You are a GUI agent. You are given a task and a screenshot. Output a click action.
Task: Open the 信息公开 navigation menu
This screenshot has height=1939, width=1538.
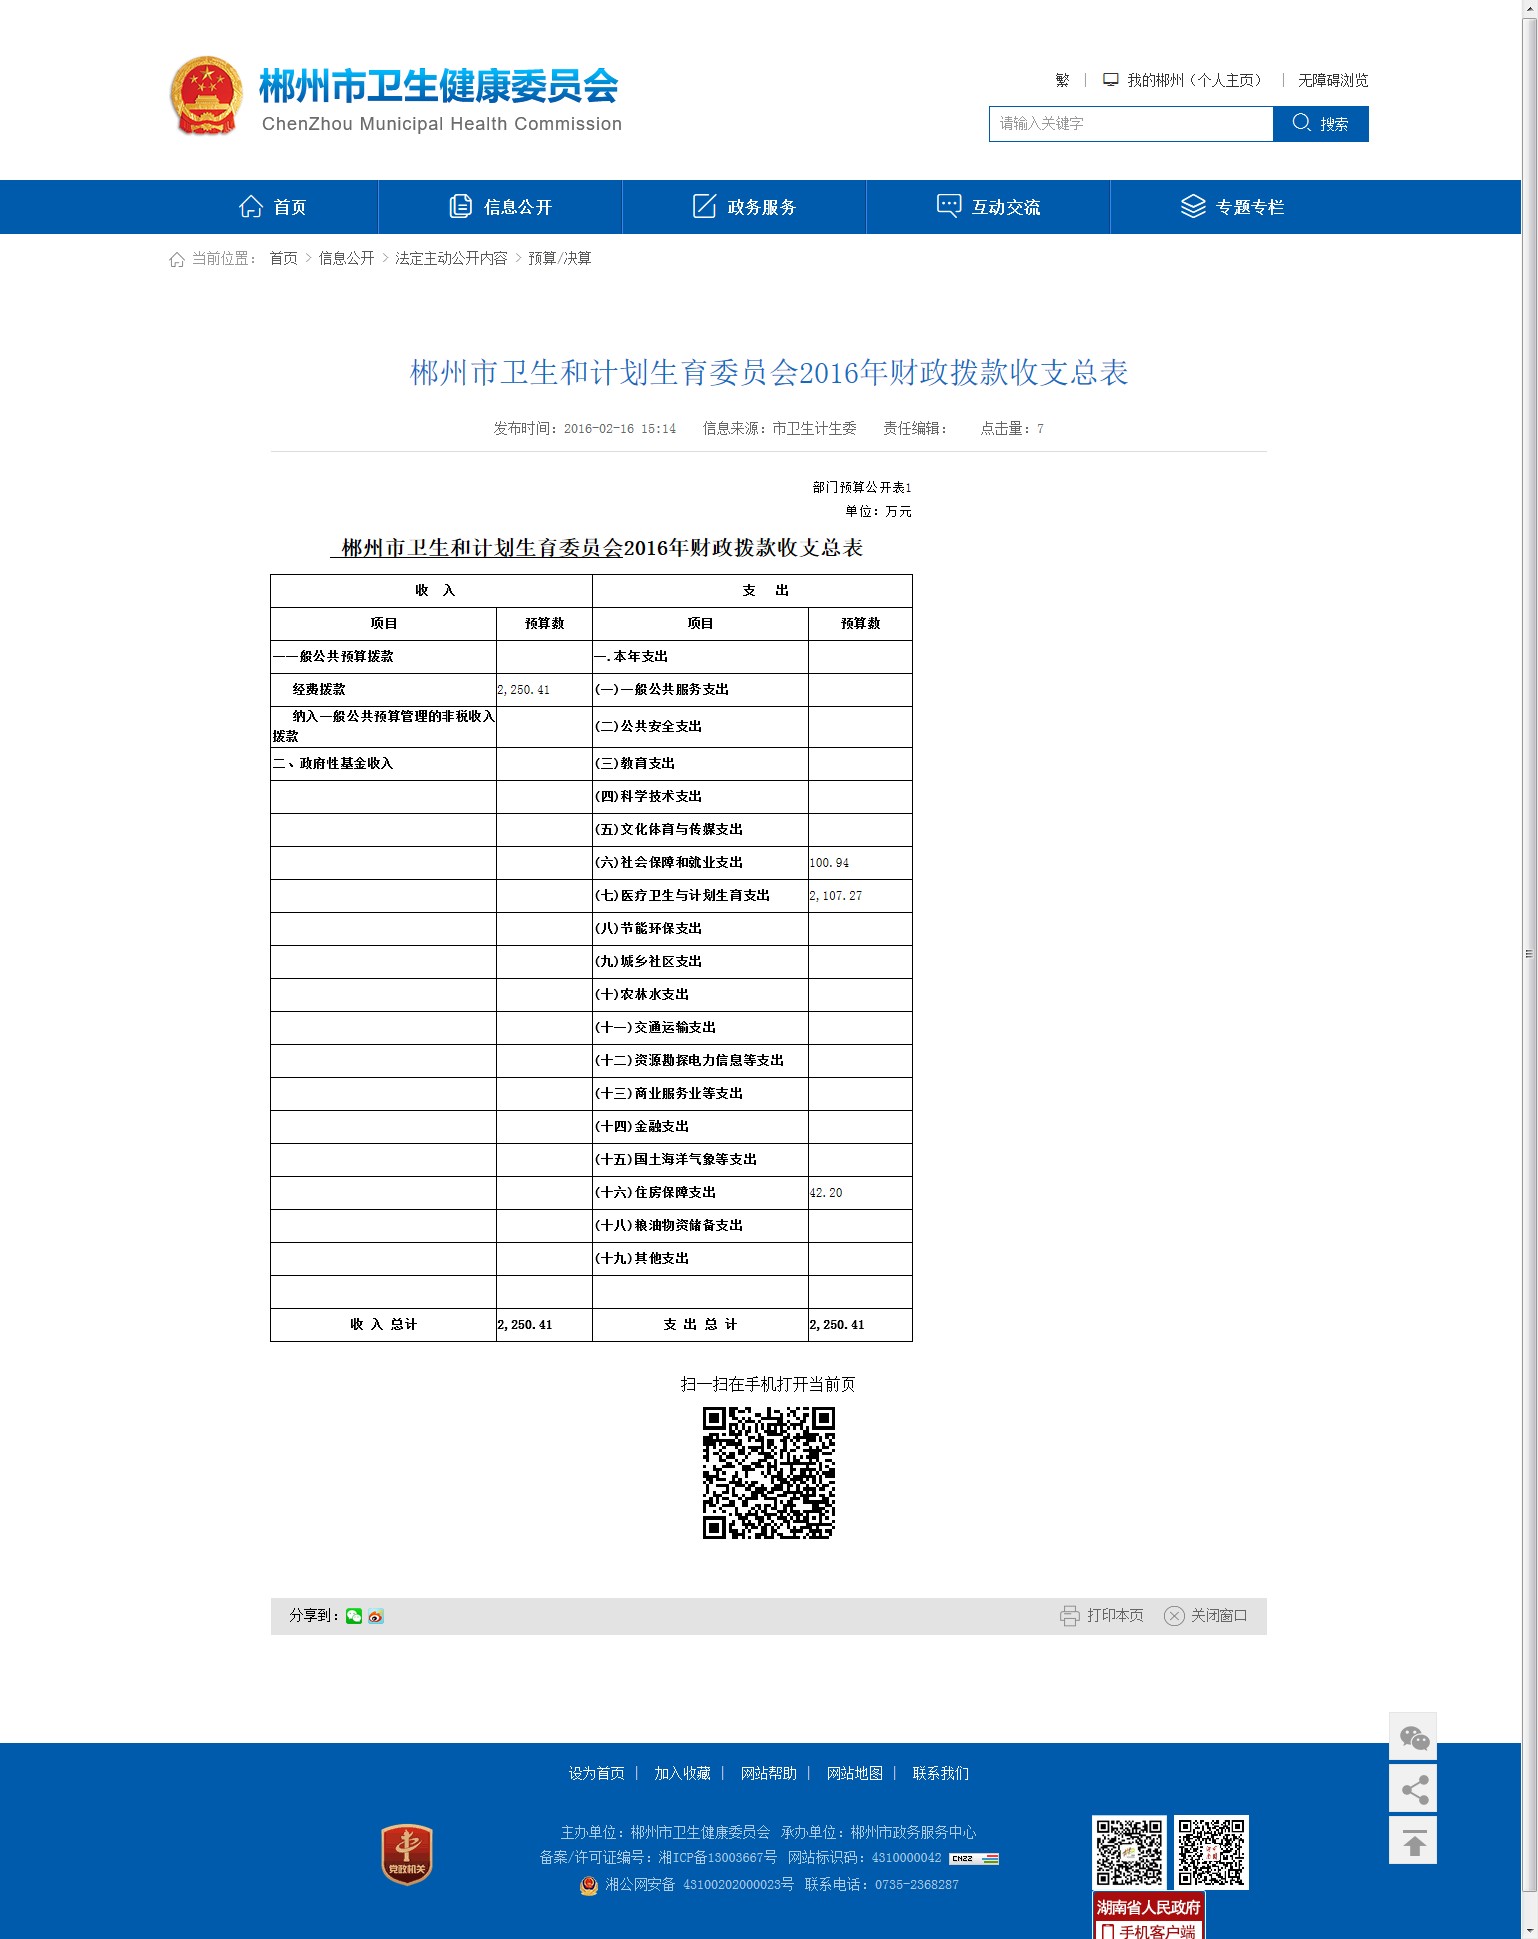500,207
